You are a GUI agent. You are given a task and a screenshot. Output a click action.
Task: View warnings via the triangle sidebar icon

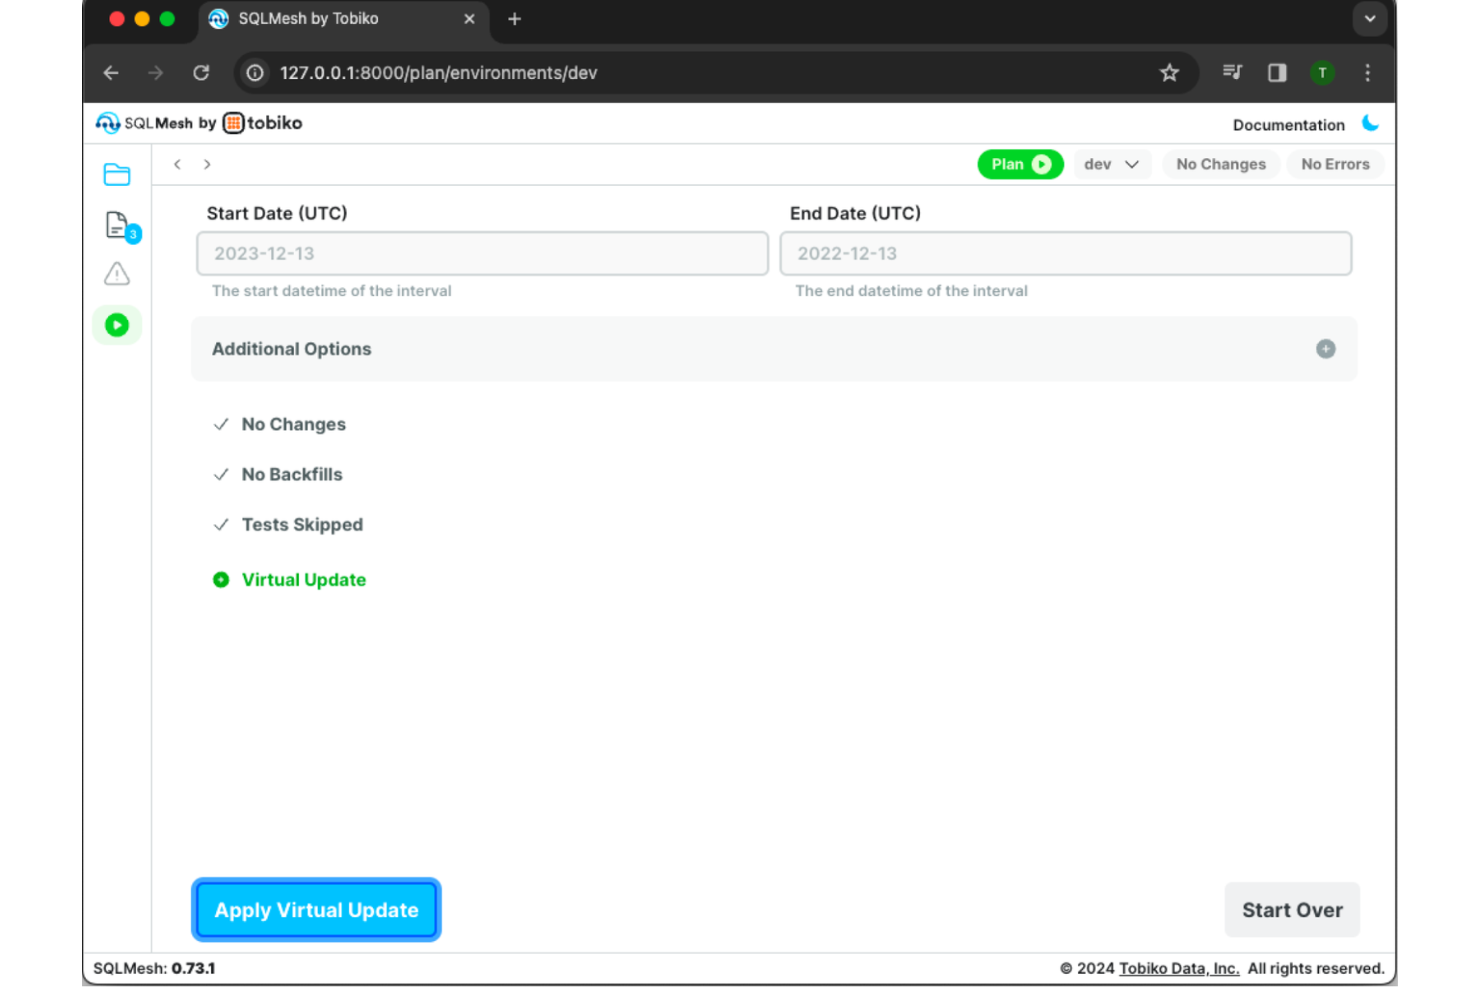(x=117, y=273)
